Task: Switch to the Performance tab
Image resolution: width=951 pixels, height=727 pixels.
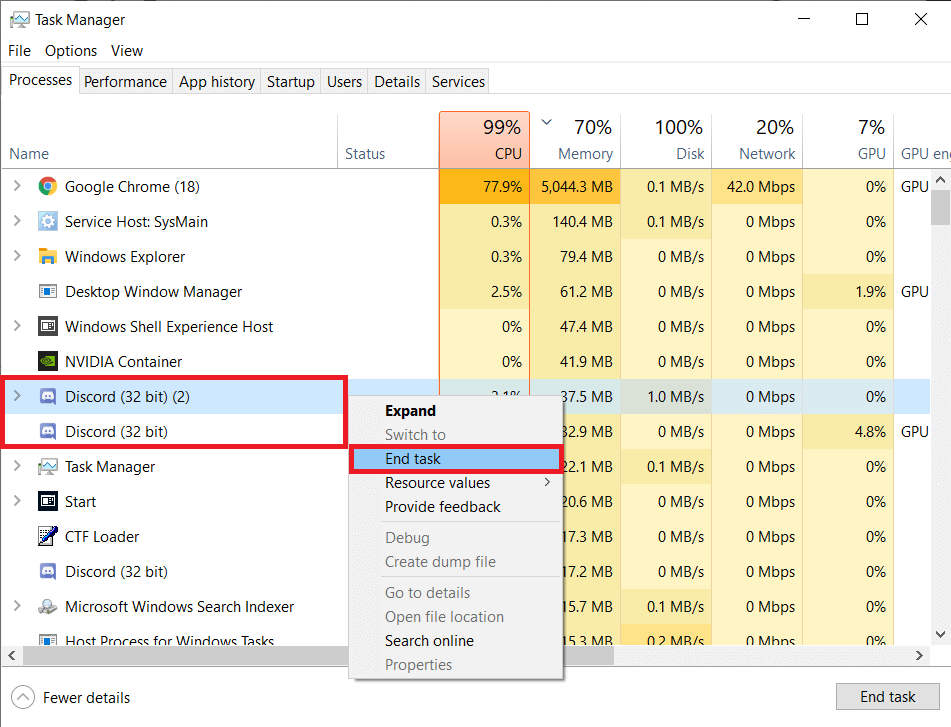Action: pos(125,81)
